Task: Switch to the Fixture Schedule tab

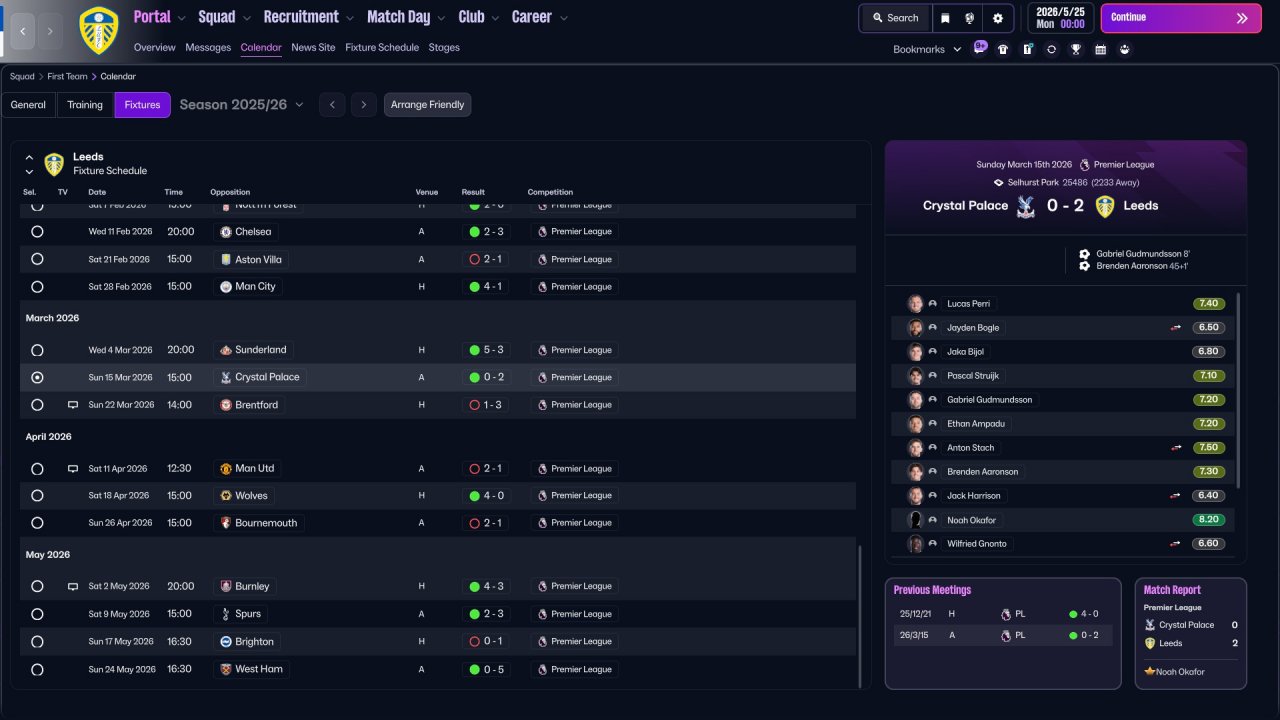Action: point(382,47)
